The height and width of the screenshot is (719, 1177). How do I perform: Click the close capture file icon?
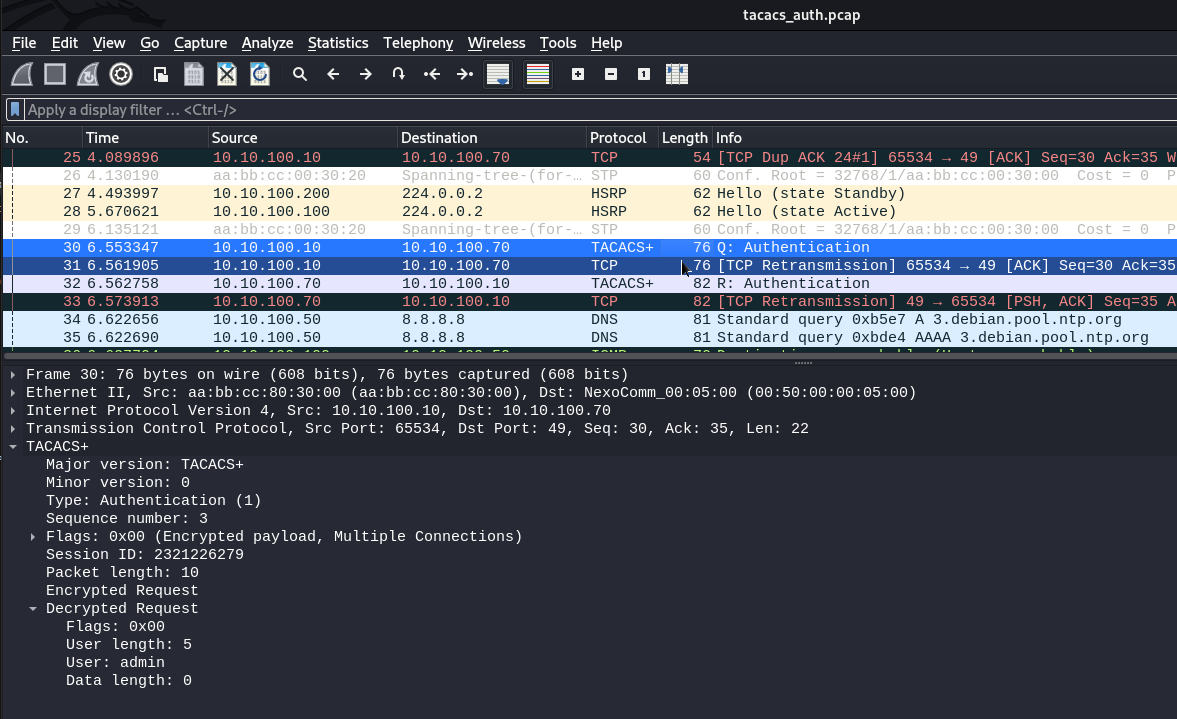pyautogui.click(x=227, y=74)
